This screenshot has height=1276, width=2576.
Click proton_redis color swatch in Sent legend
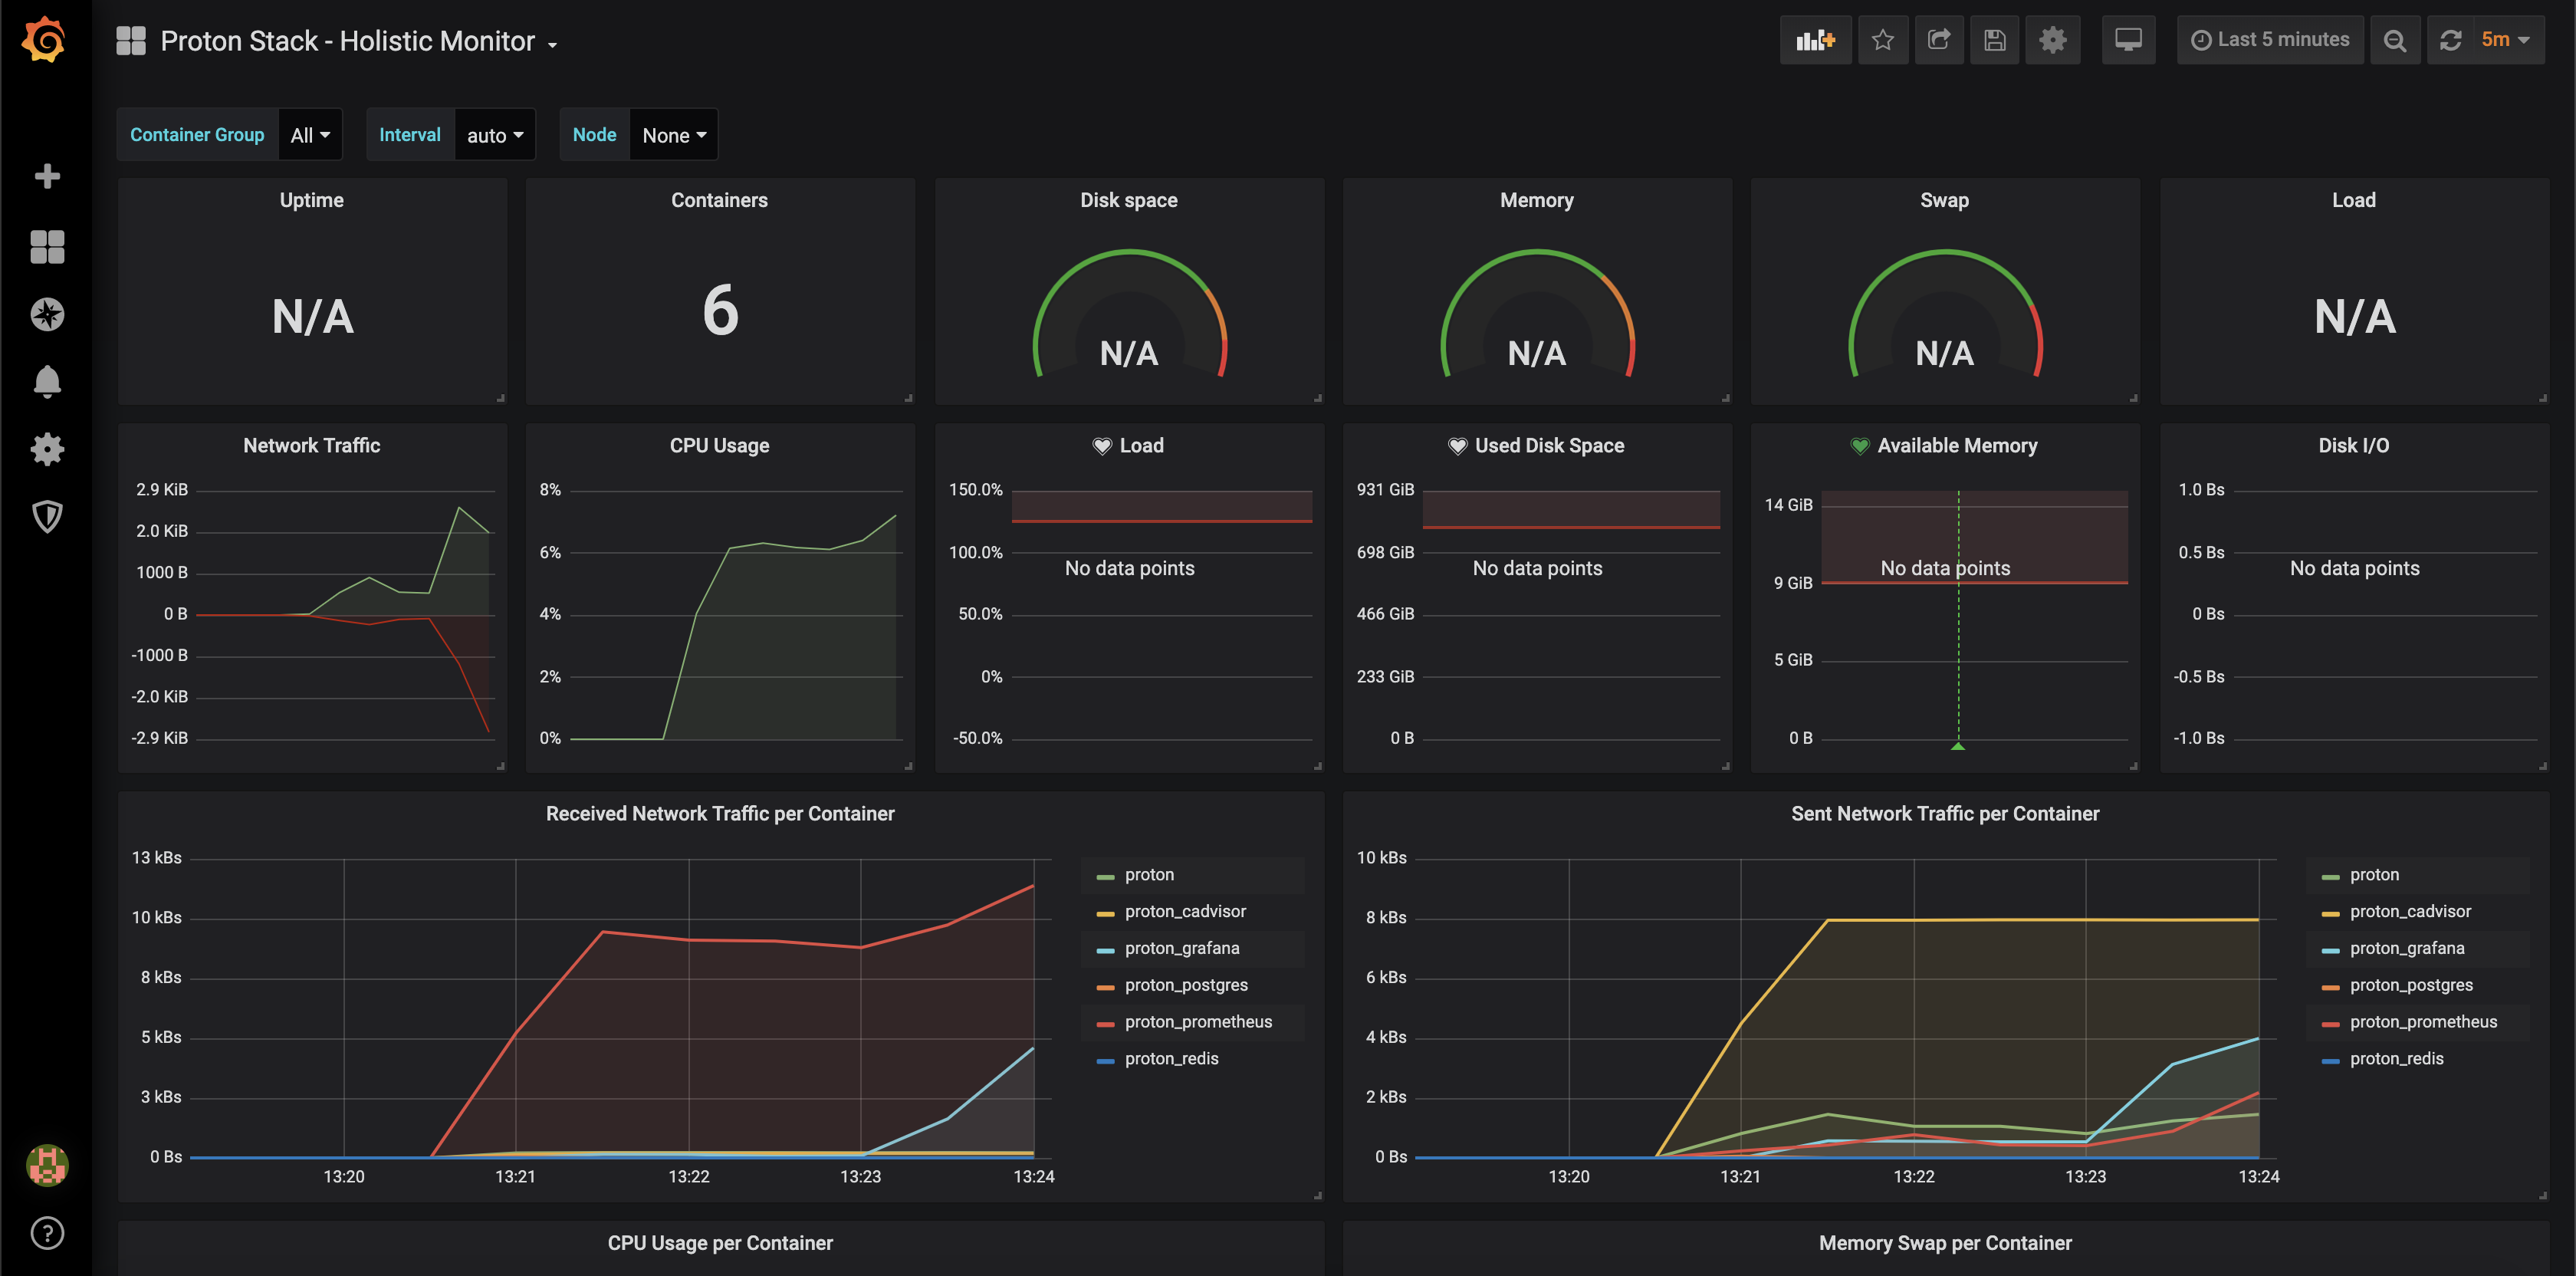[x=2330, y=1061]
